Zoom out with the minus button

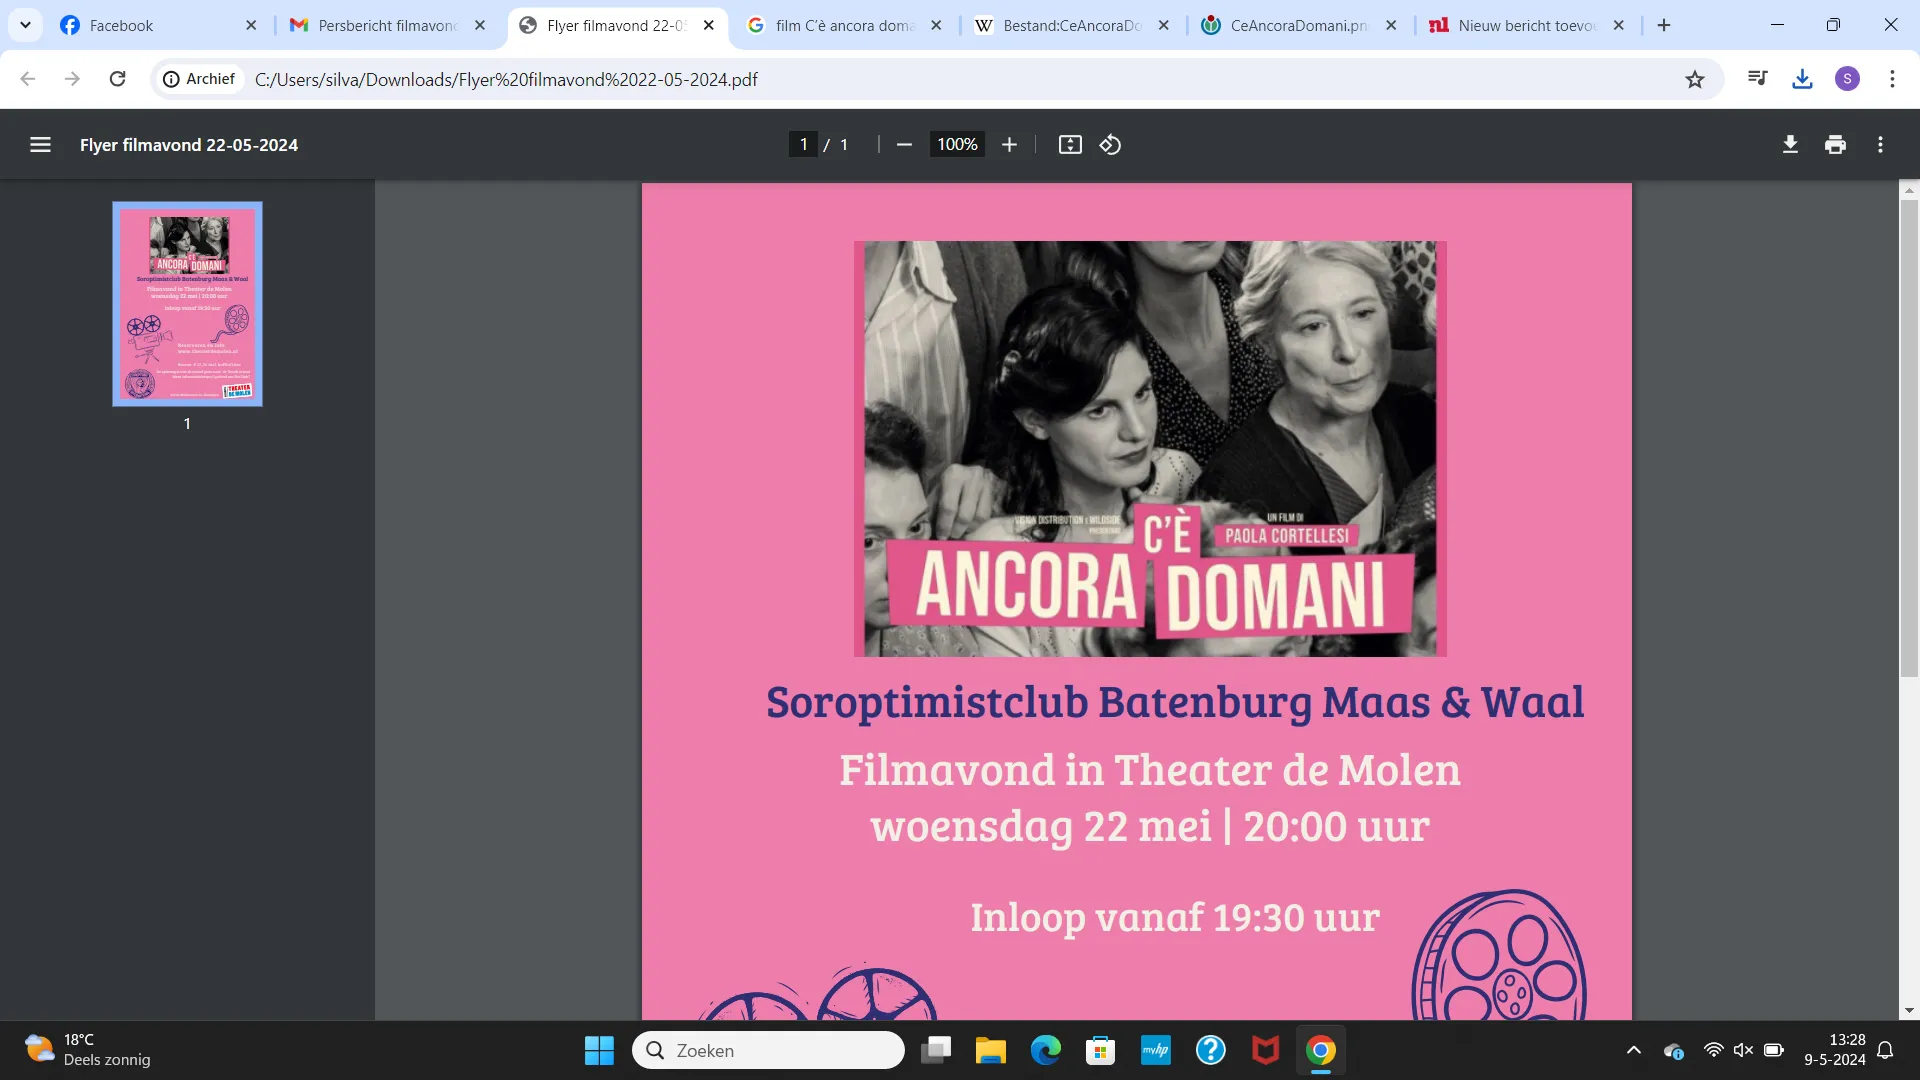point(904,145)
